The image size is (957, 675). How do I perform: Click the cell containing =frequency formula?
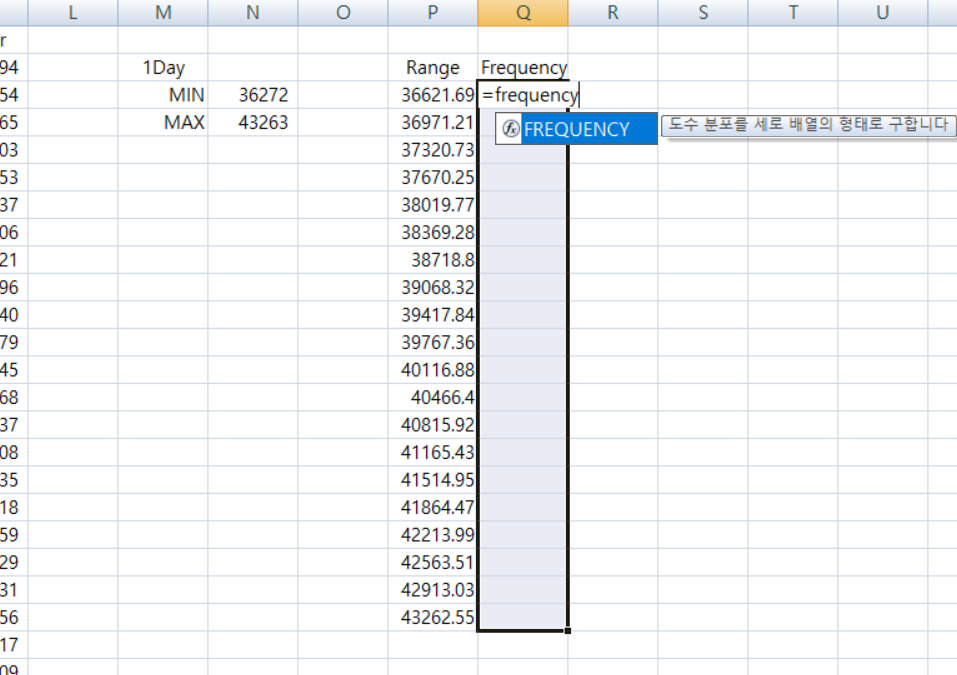point(523,95)
